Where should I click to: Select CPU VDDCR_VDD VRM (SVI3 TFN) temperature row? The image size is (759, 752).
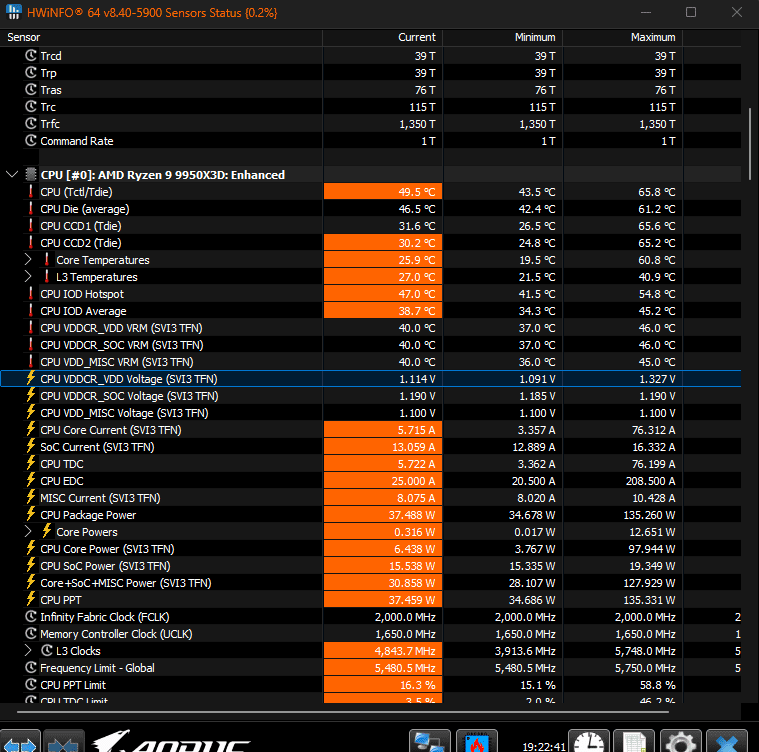point(371,328)
